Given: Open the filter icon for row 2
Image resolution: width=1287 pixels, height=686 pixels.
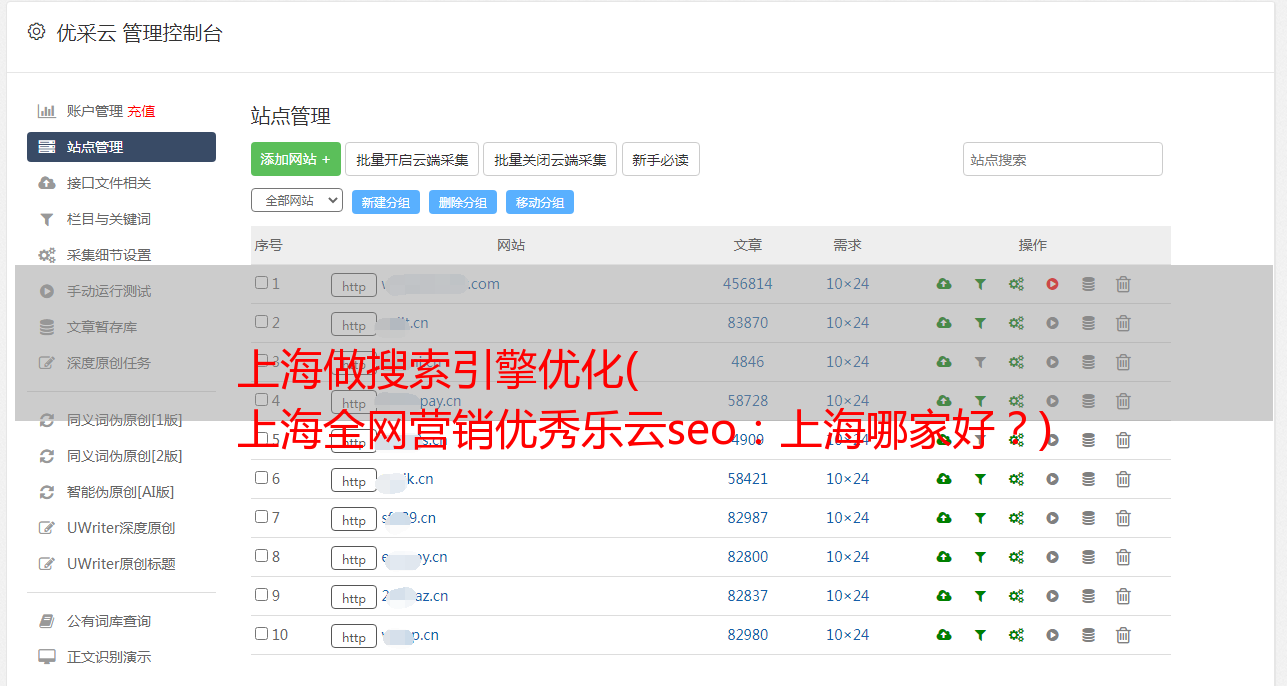Looking at the screenshot, I should tap(980, 323).
